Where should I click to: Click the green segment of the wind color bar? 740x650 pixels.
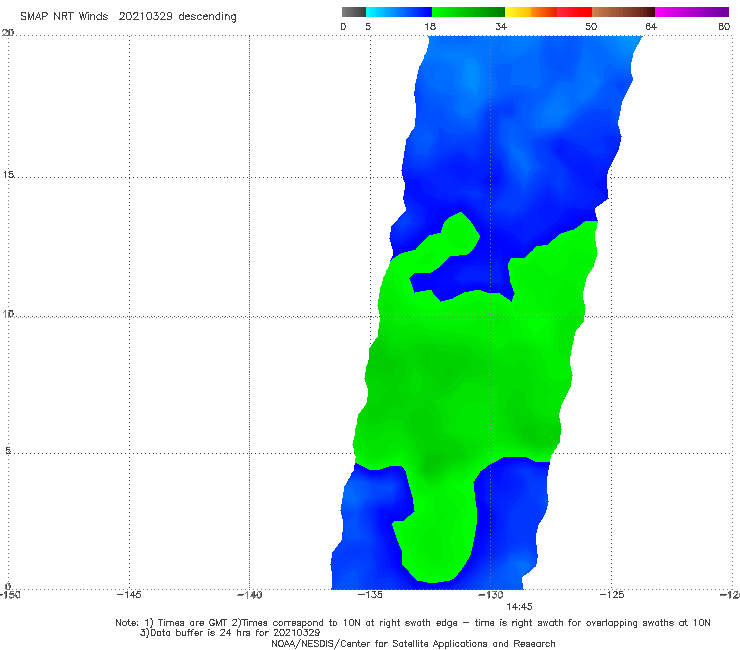tap(468, 12)
